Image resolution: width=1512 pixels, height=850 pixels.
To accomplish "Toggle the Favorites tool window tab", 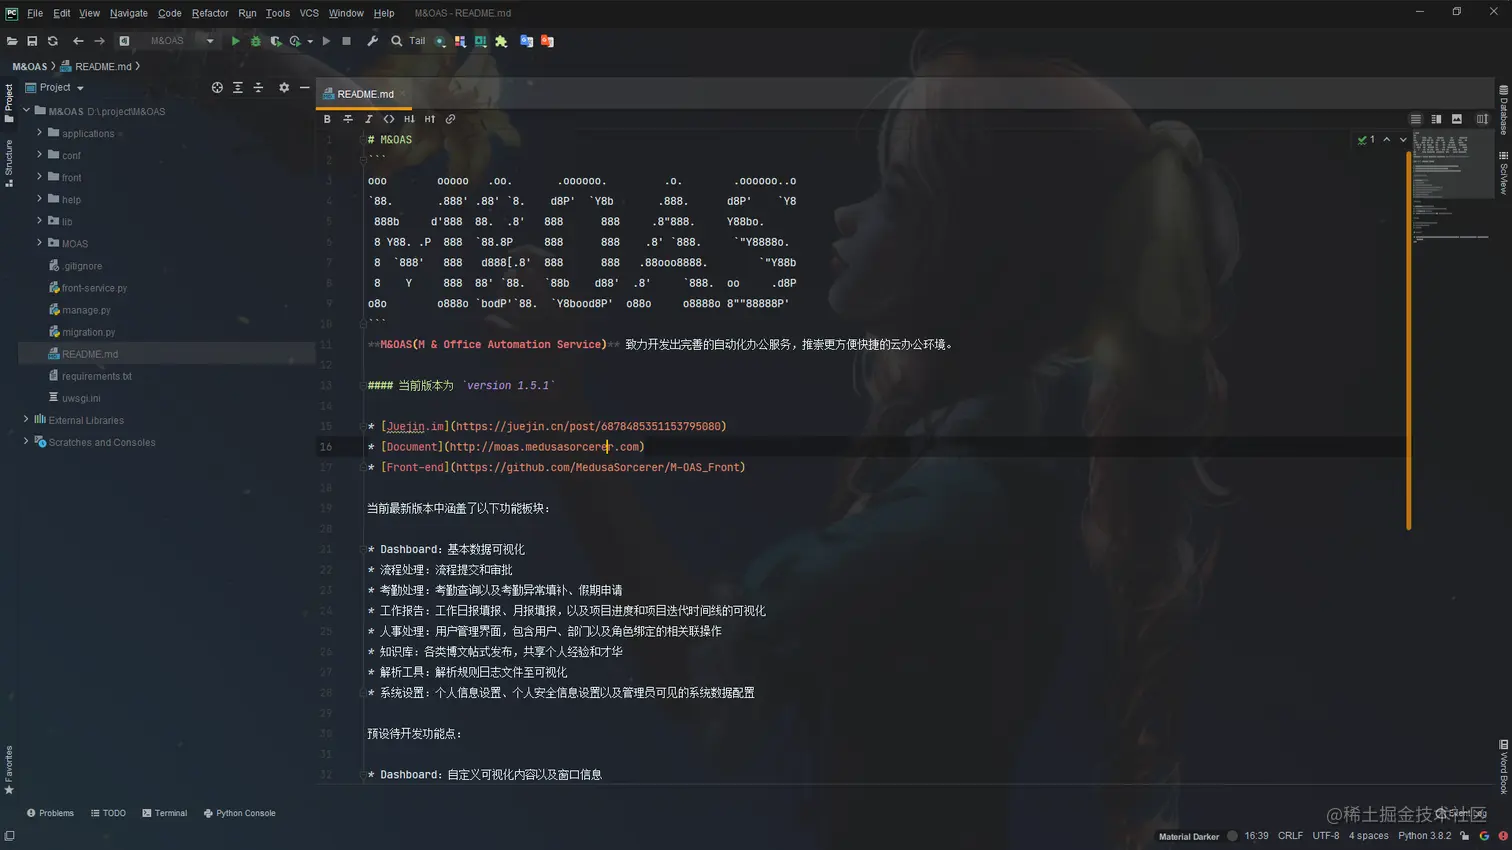I will click(x=8, y=770).
